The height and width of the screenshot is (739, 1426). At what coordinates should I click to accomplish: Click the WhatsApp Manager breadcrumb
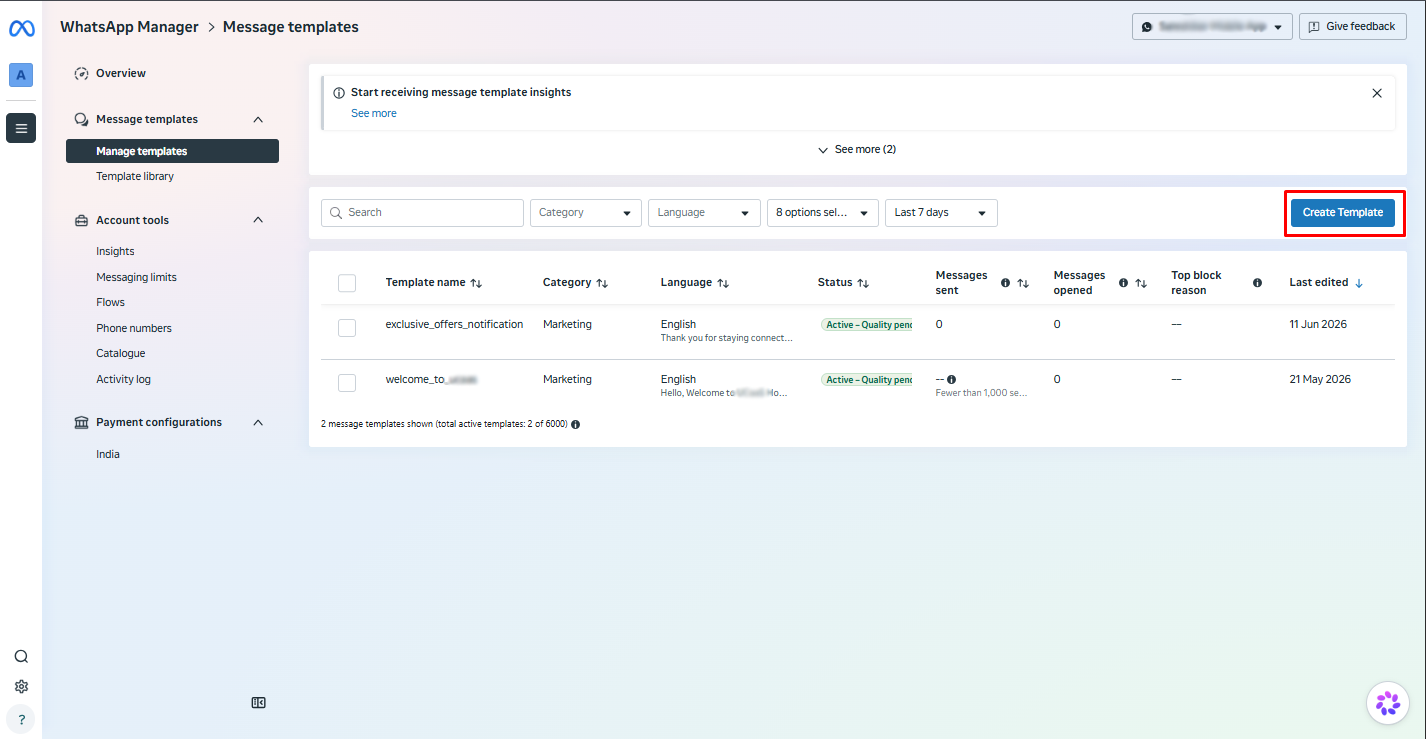129,27
